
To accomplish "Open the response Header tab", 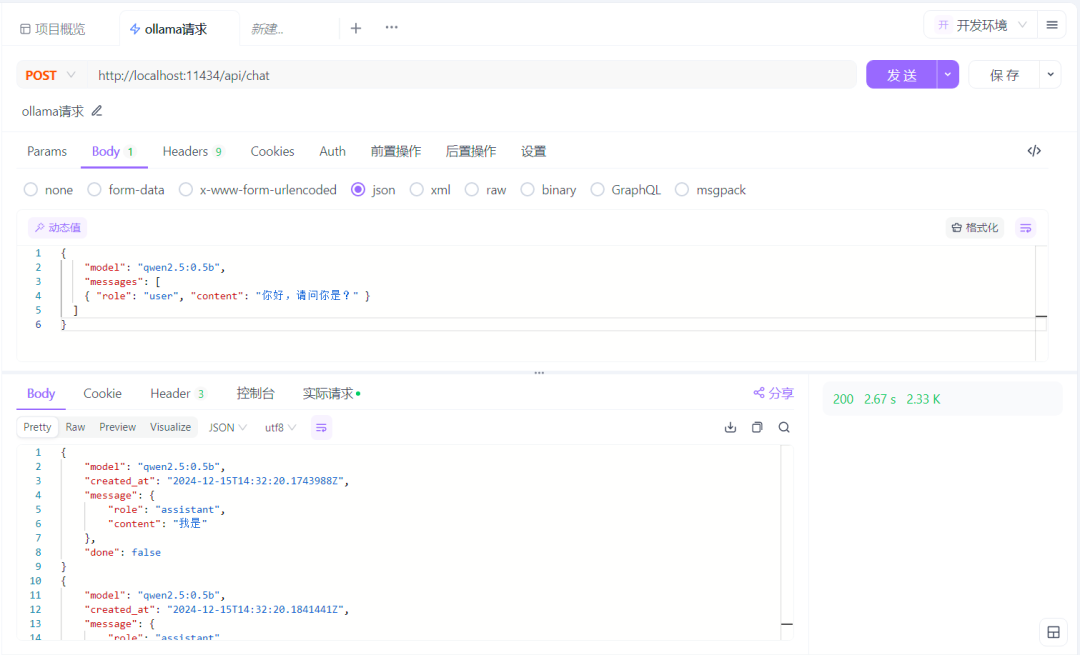I will pyautogui.click(x=178, y=394).
